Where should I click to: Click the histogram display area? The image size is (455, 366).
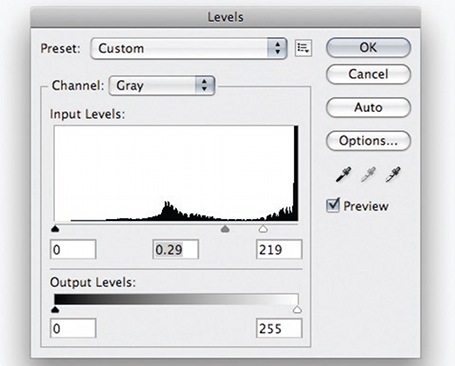pos(176,173)
